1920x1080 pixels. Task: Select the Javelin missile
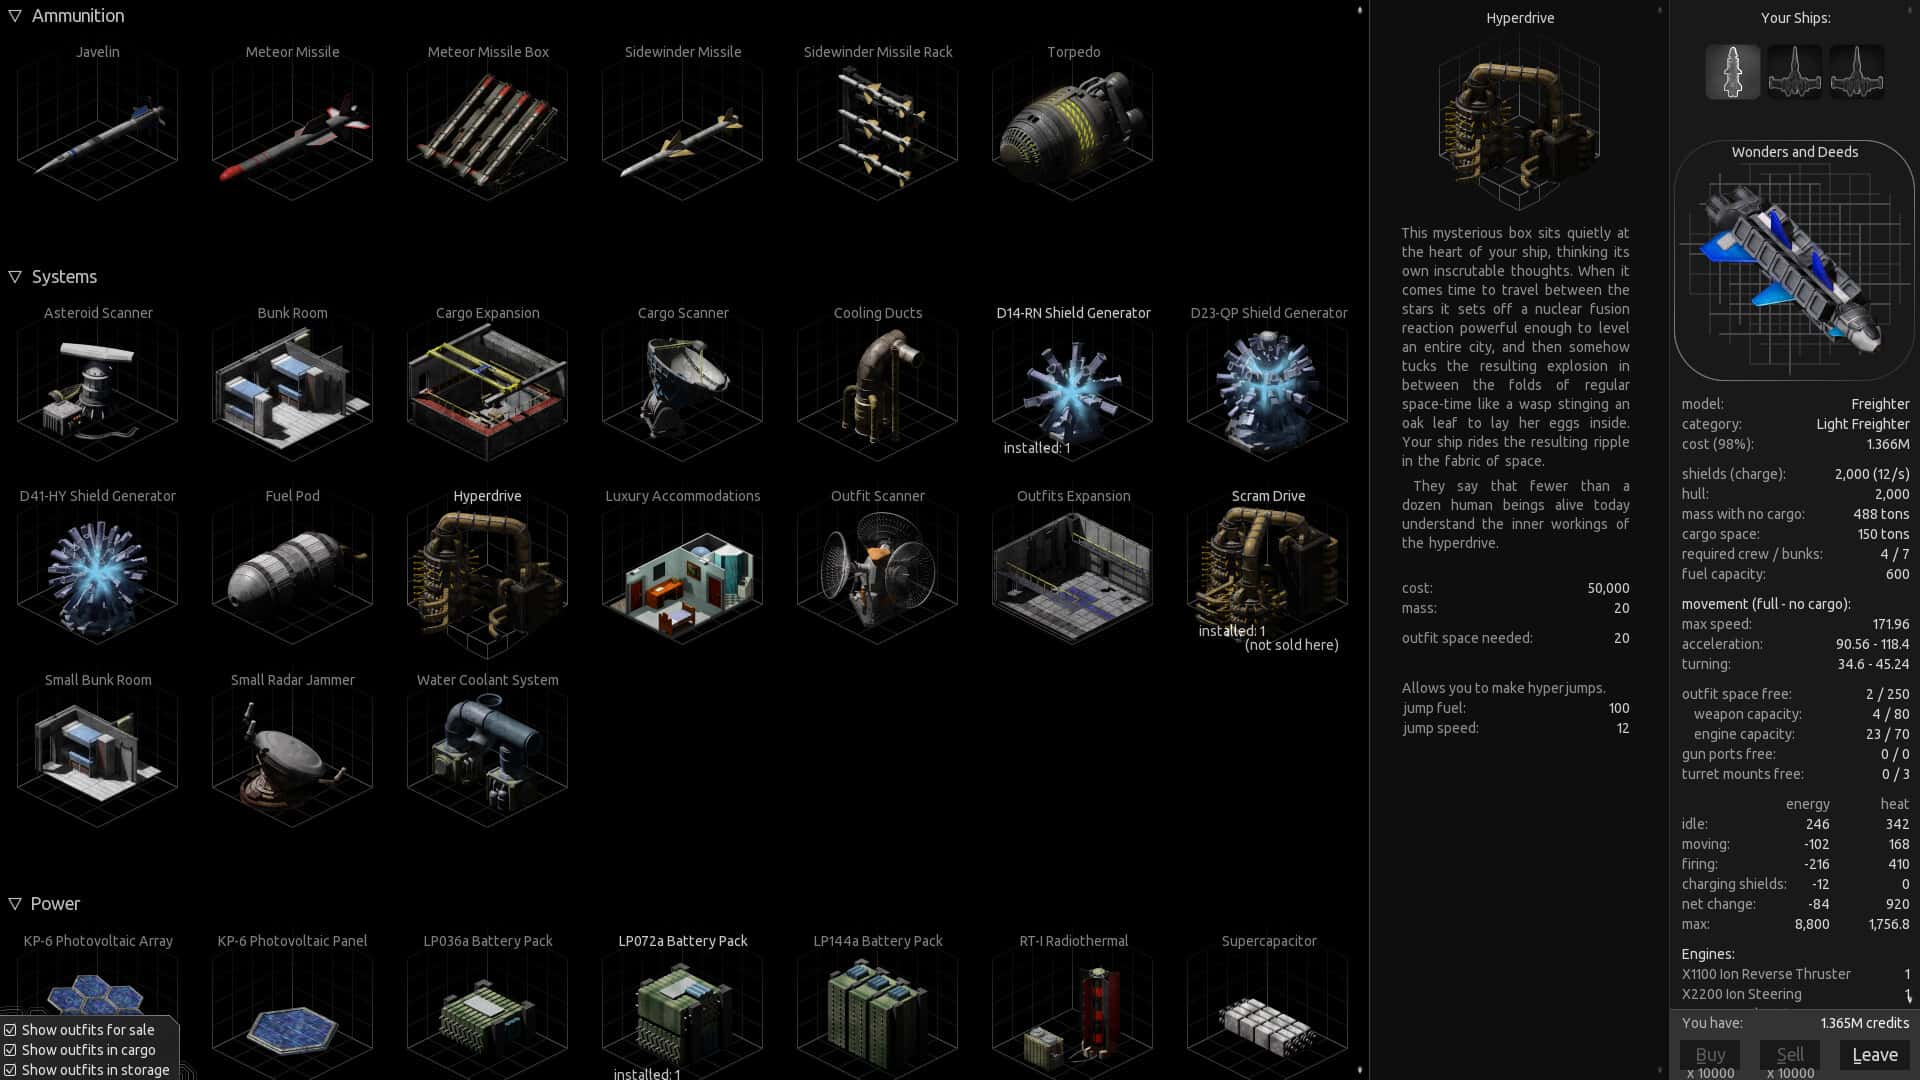(x=97, y=125)
